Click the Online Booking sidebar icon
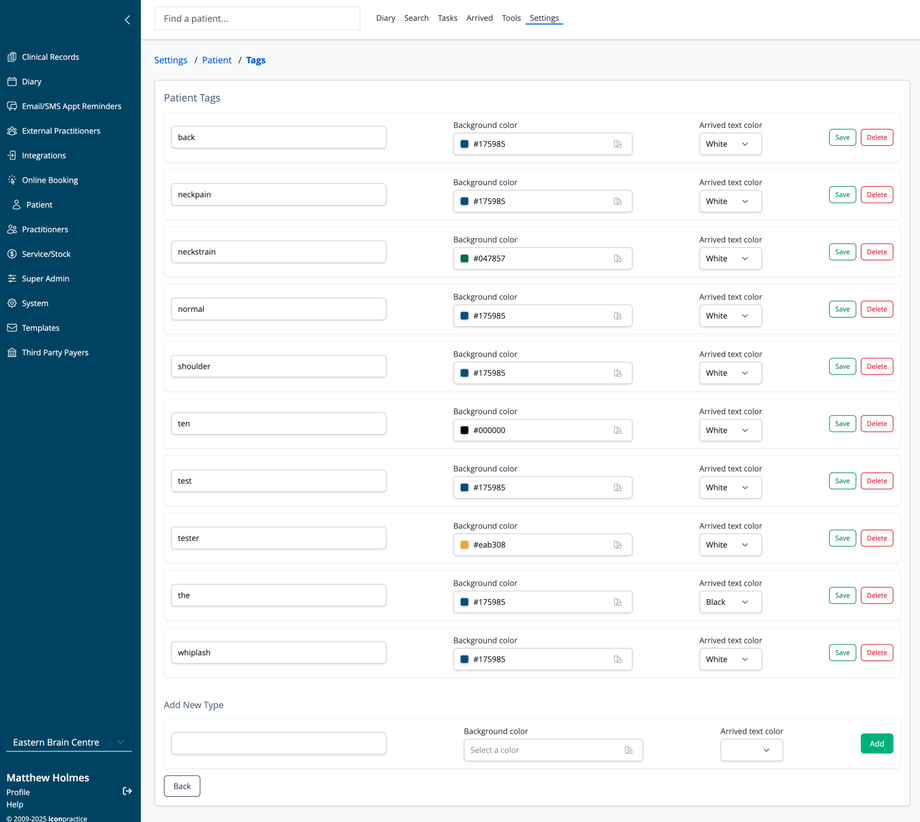Screen dimensions: 920x822 click(x=12, y=180)
